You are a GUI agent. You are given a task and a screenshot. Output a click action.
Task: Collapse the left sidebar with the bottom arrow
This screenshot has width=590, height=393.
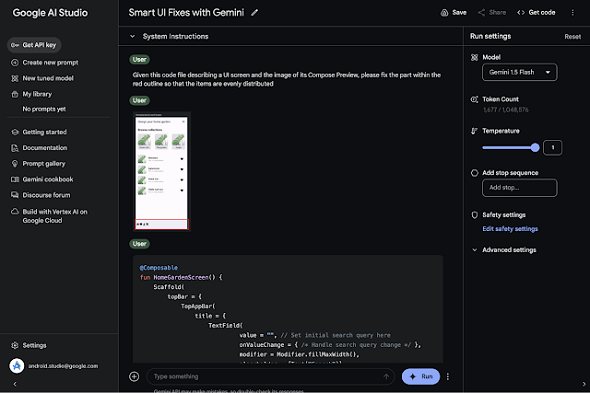(15, 384)
